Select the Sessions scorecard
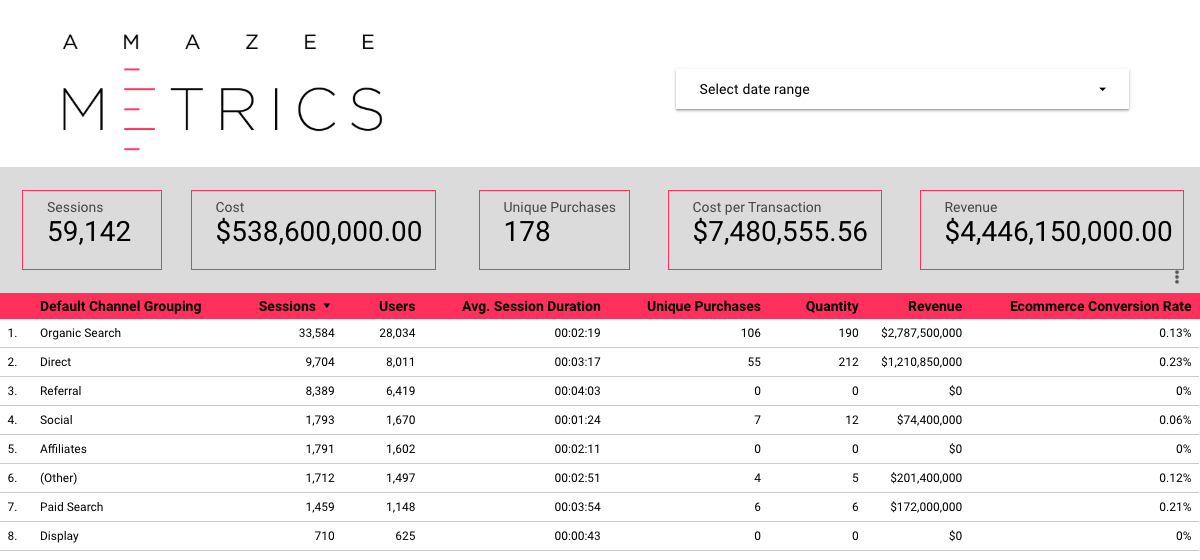The width and height of the screenshot is (1200, 560). coord(91,230)
